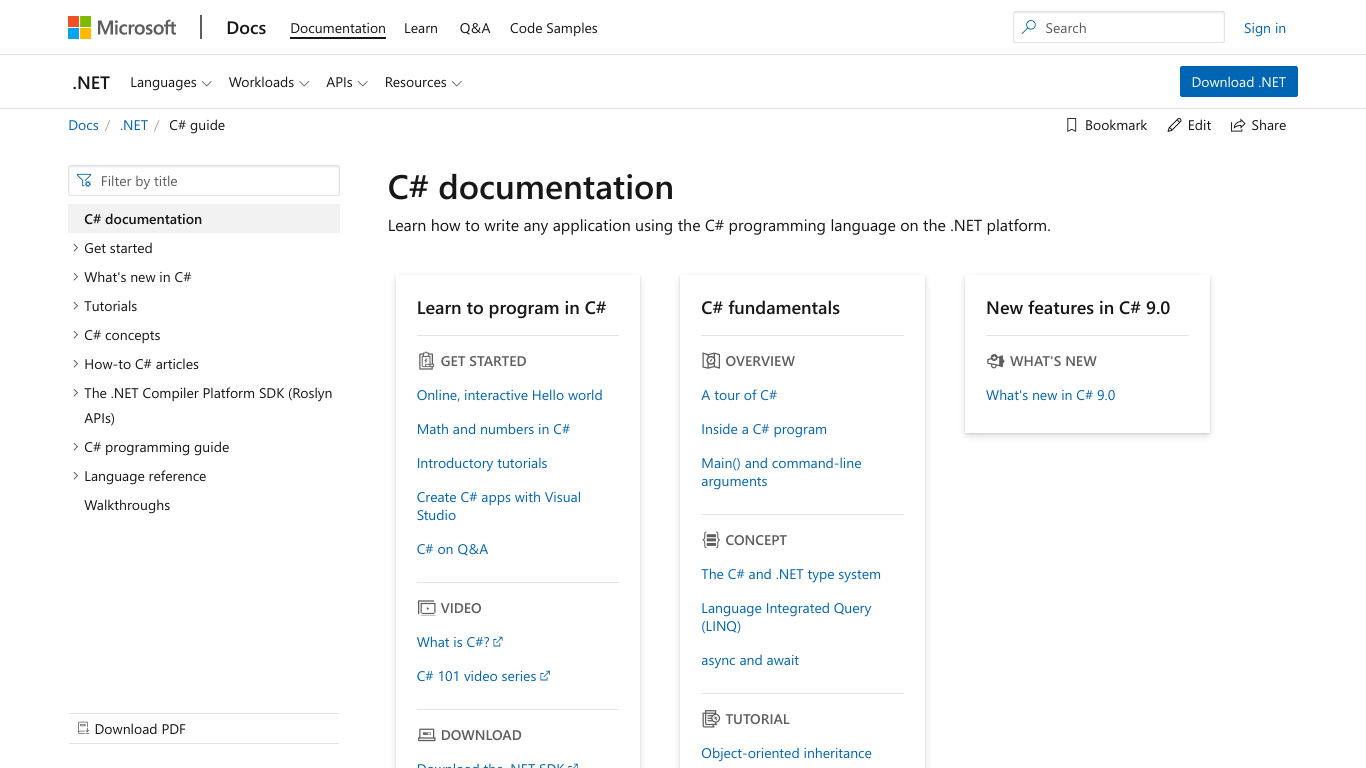Expand the How-to C# articles node
1366x768 pixels.
click(76, 364)
